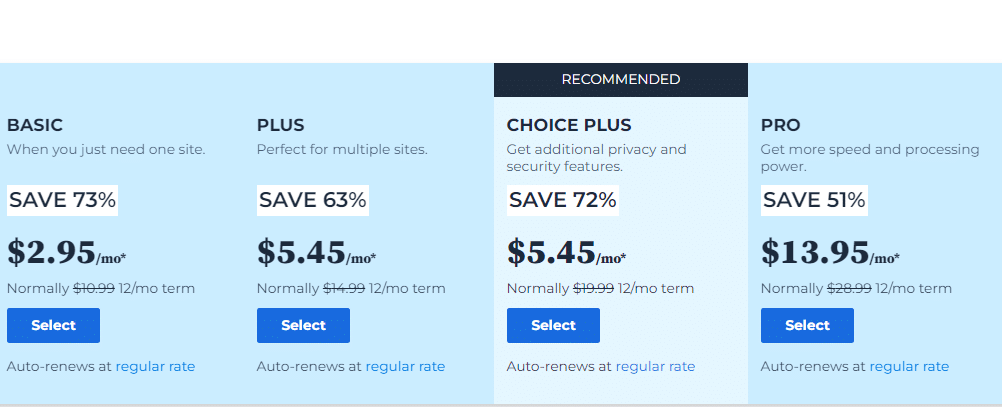View regular rate link under Pro

(x=909, y=367)
